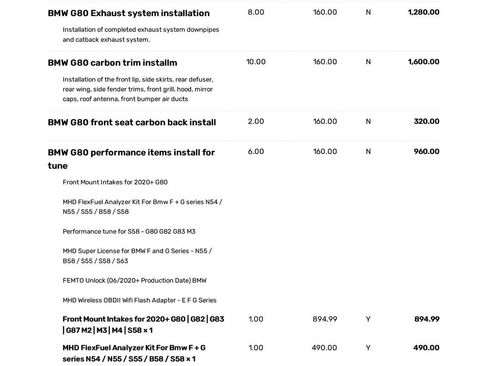Select bold 'MHD FlexFuel Analyzer Kit For Bmw F + G' item
The height and width of the screenshot is (366, 488).
click(134, 353)
